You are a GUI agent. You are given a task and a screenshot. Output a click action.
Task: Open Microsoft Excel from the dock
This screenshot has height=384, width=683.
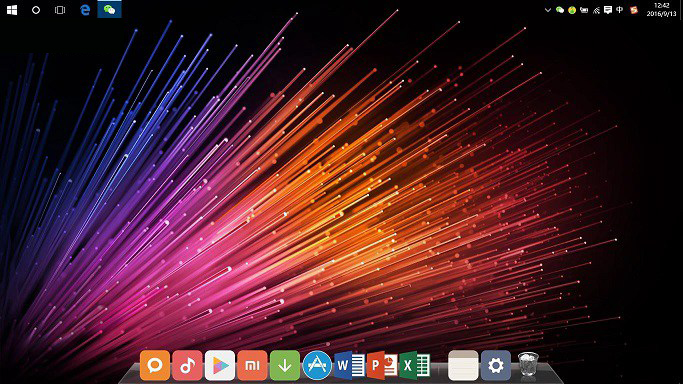415,365
